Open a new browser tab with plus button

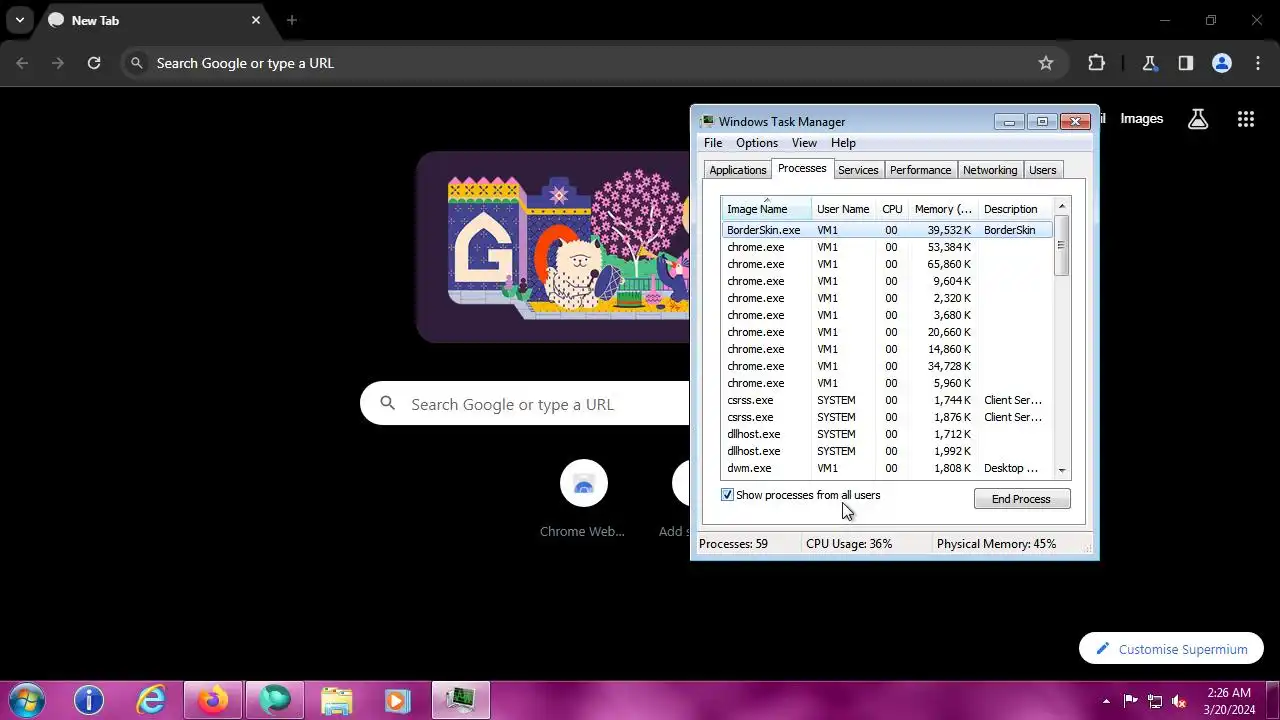pos(292,20)
